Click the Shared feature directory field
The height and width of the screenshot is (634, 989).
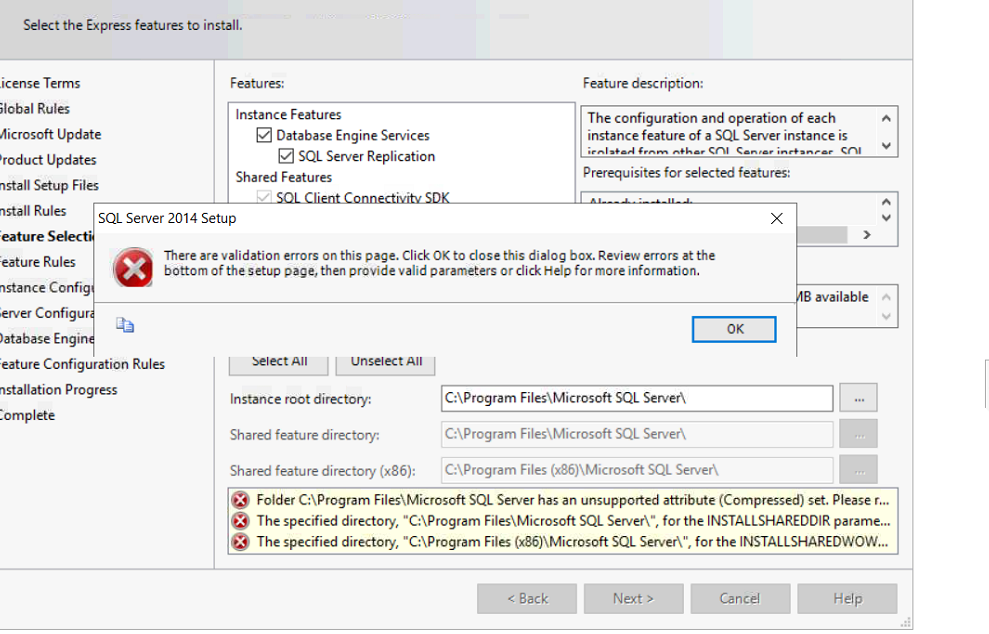[637, 434]
